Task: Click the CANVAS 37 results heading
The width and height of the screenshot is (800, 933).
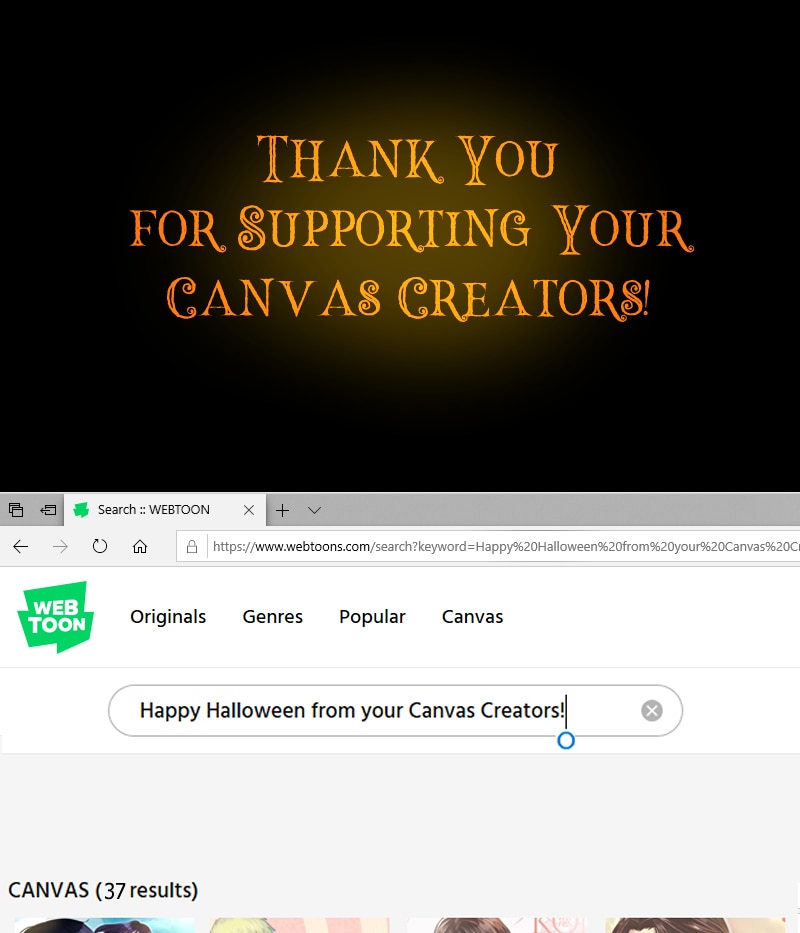Action: click(103, 890)
